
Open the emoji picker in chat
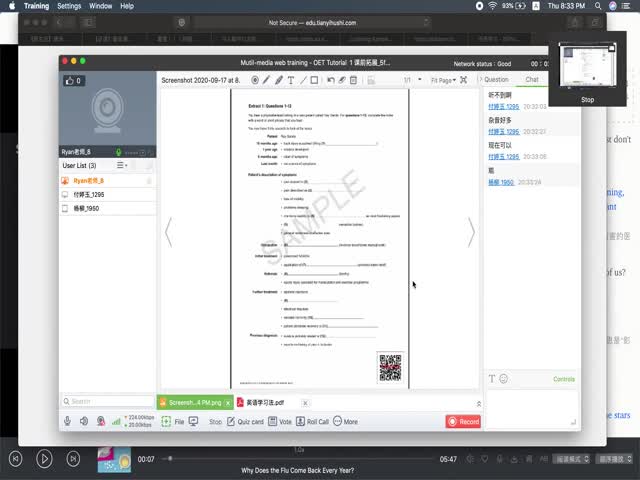503,379
